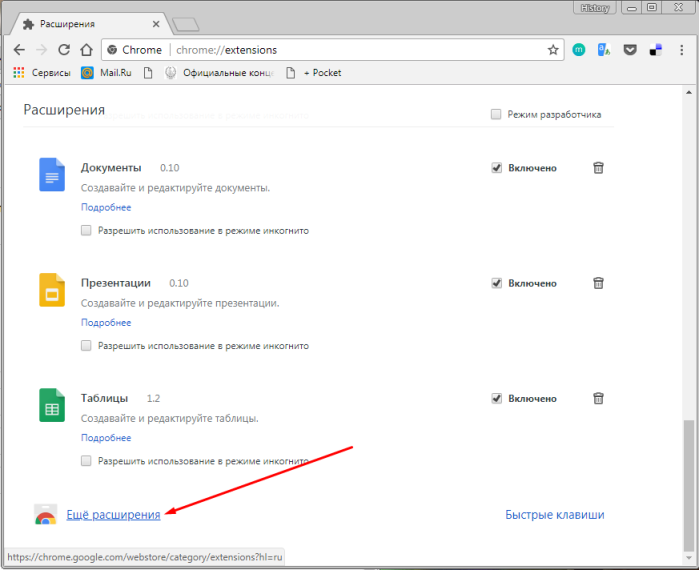Remove the Таблицы extension with trash icon
The width and height of the screenshot is (699, 570).
pos(598,398)
